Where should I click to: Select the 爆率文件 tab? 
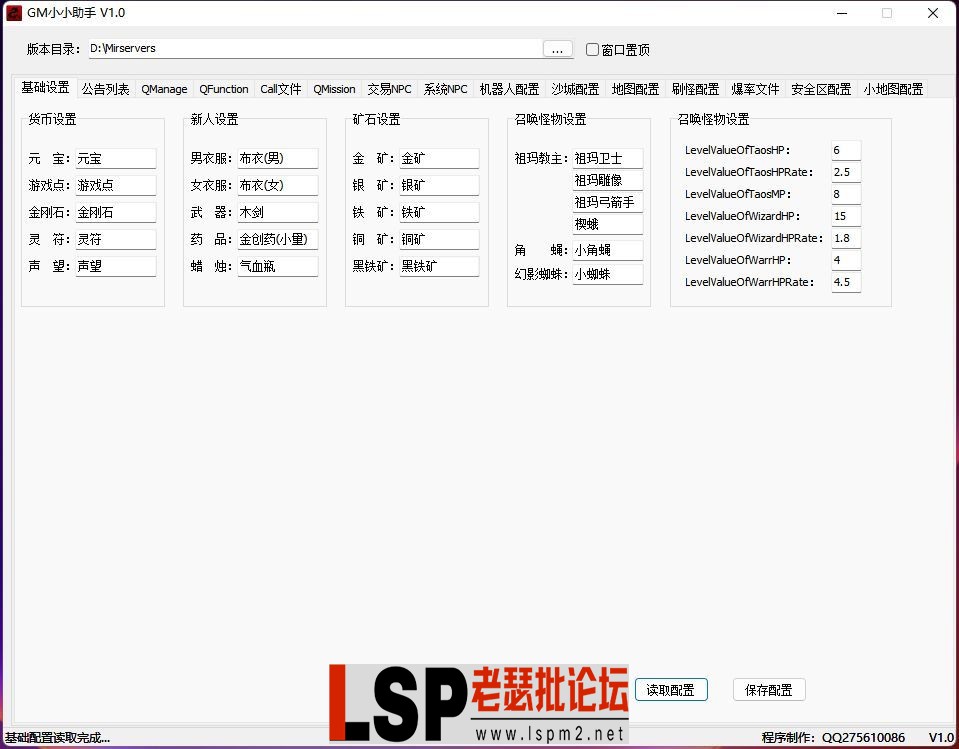pyautogui.click(x=755, y=88)
